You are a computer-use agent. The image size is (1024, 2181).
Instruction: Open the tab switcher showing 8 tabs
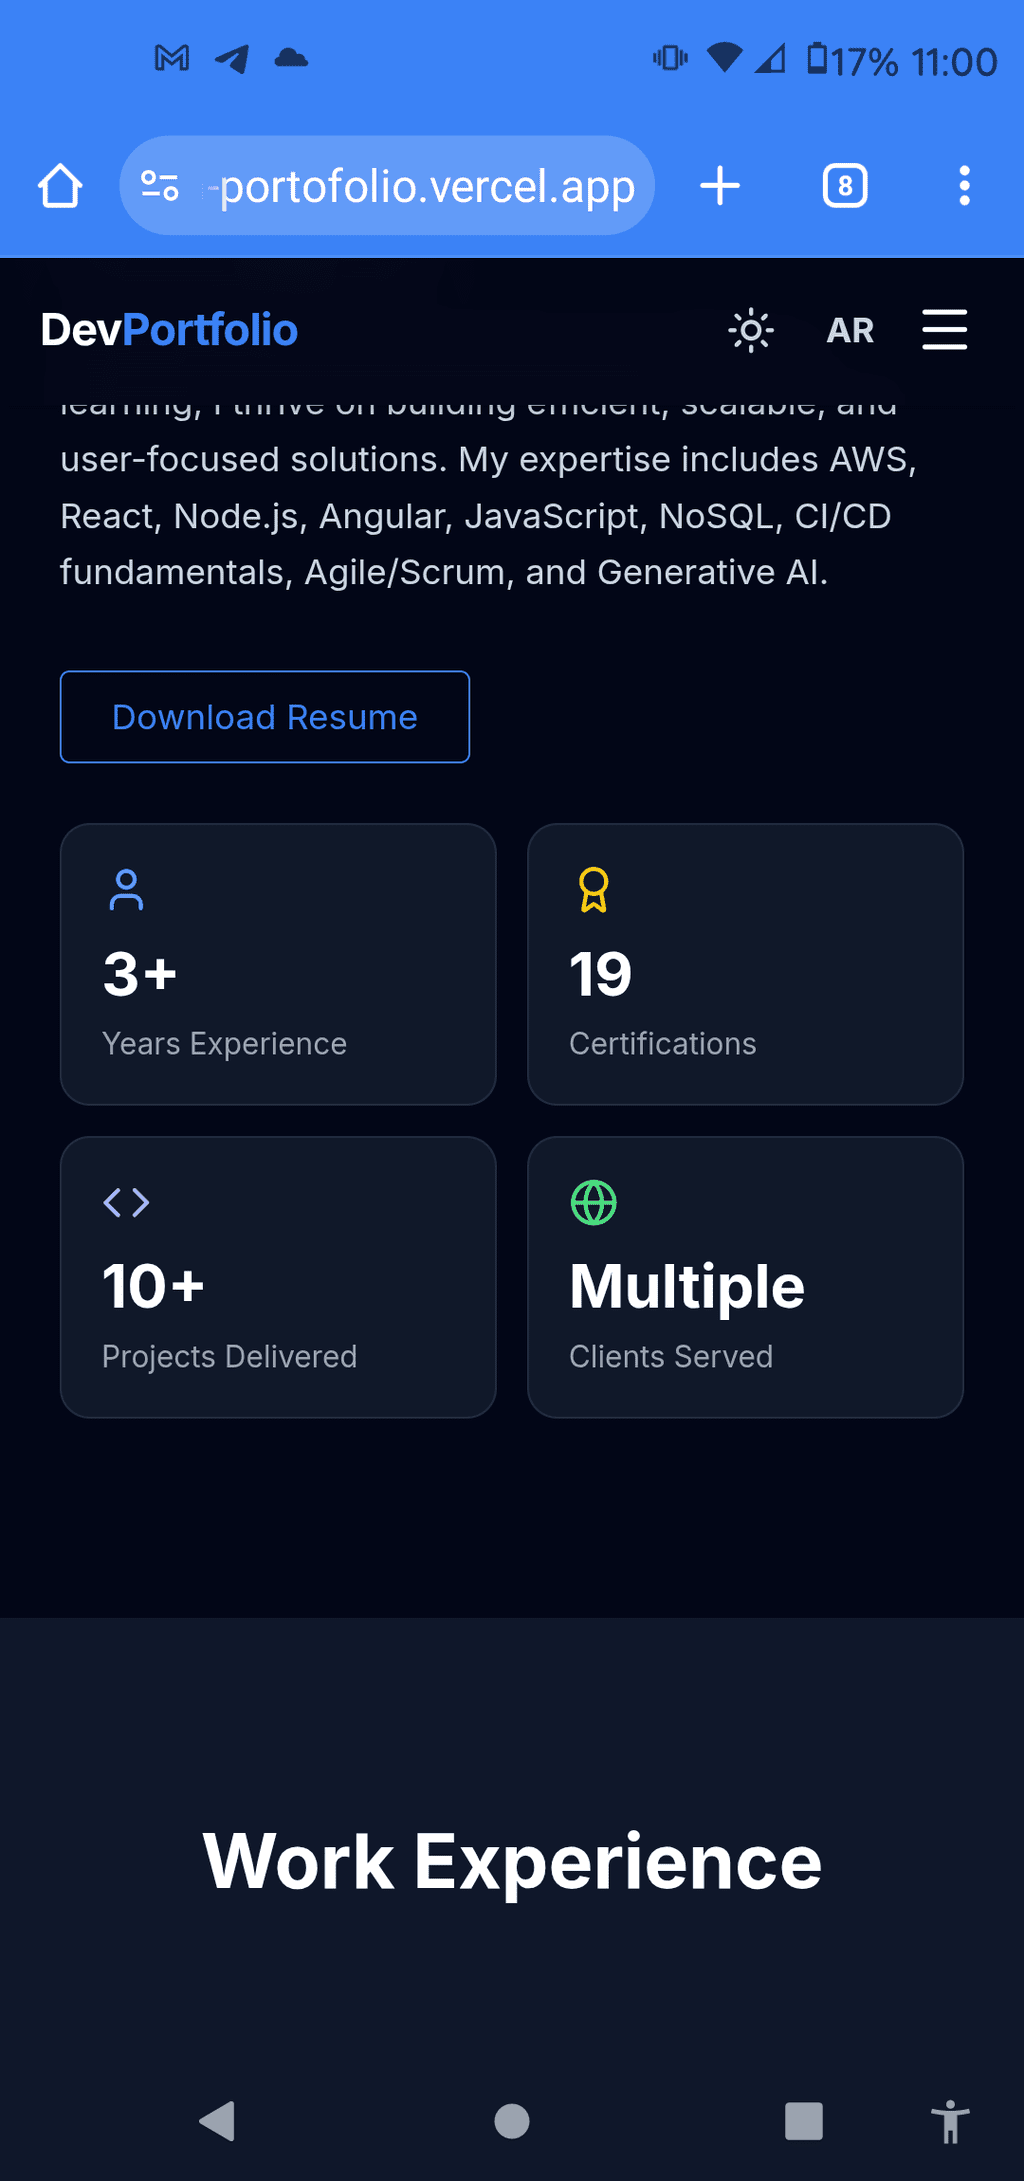coord(845,186)
